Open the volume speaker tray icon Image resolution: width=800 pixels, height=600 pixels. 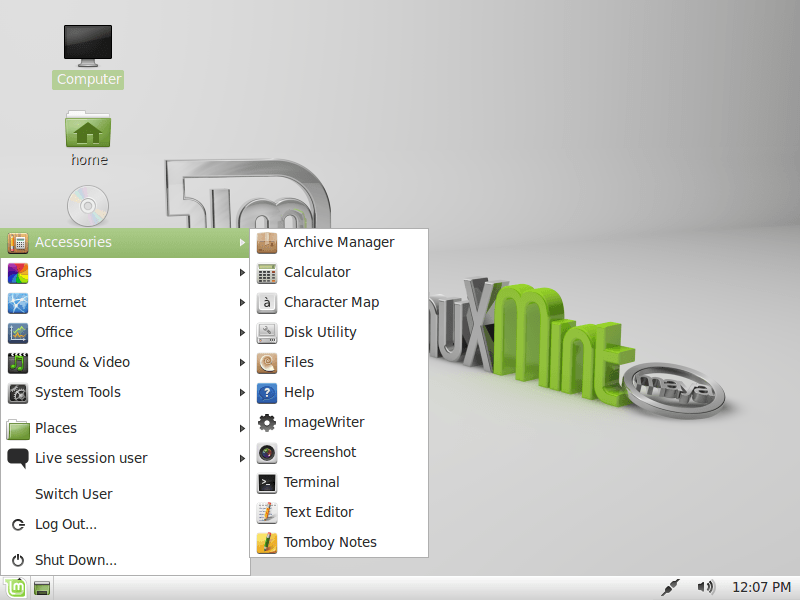[x=706, y=588]
